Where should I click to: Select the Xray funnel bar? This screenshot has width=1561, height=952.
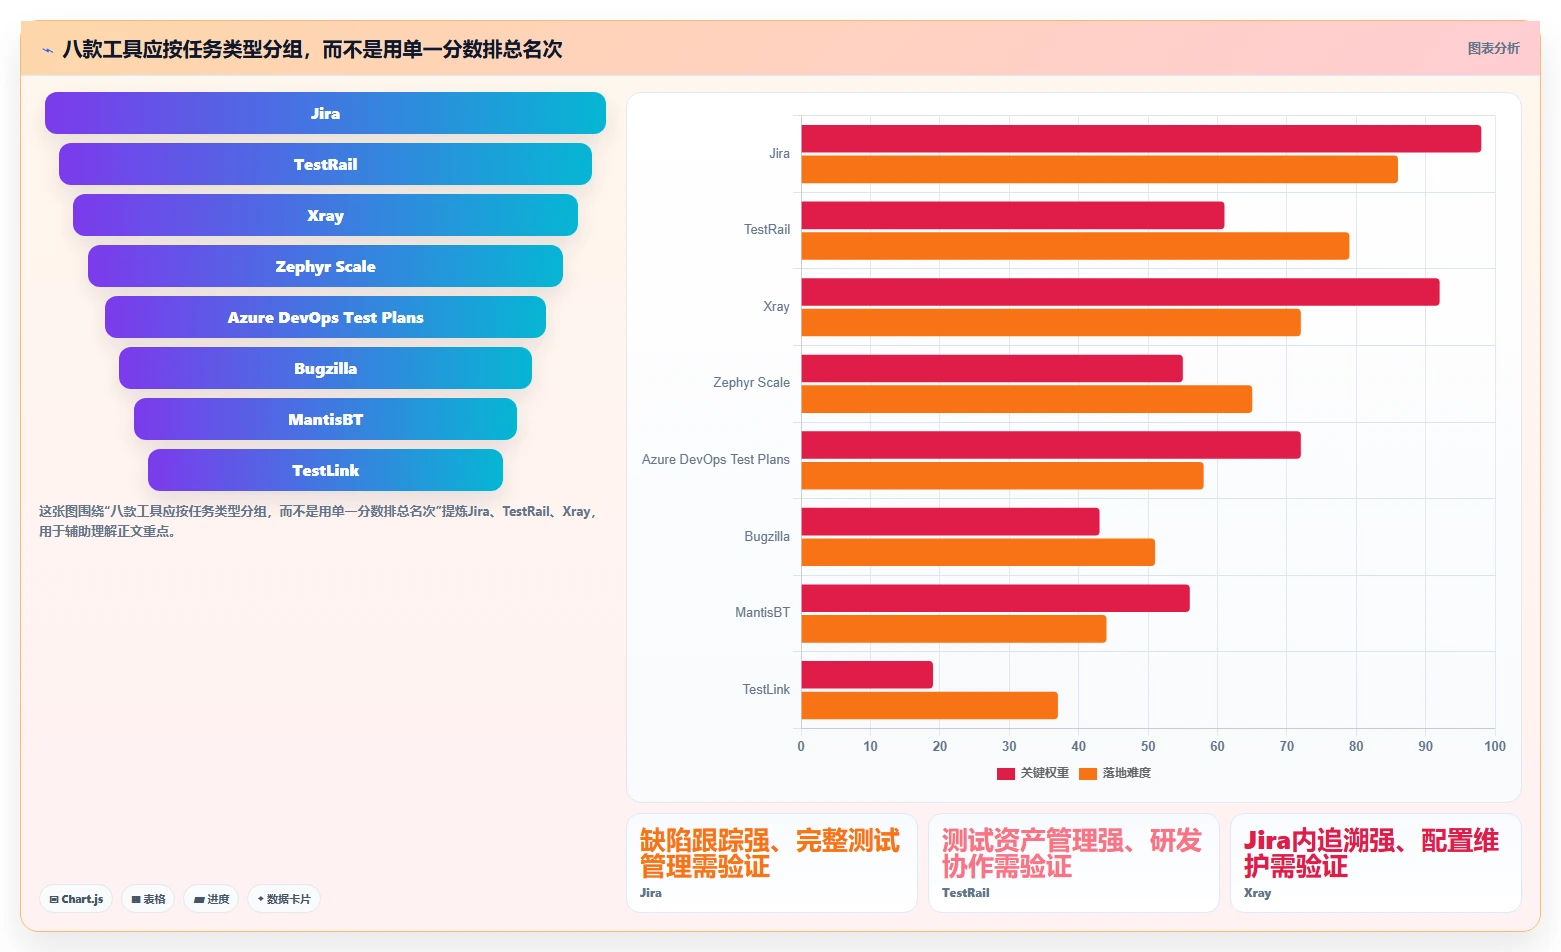325,215
